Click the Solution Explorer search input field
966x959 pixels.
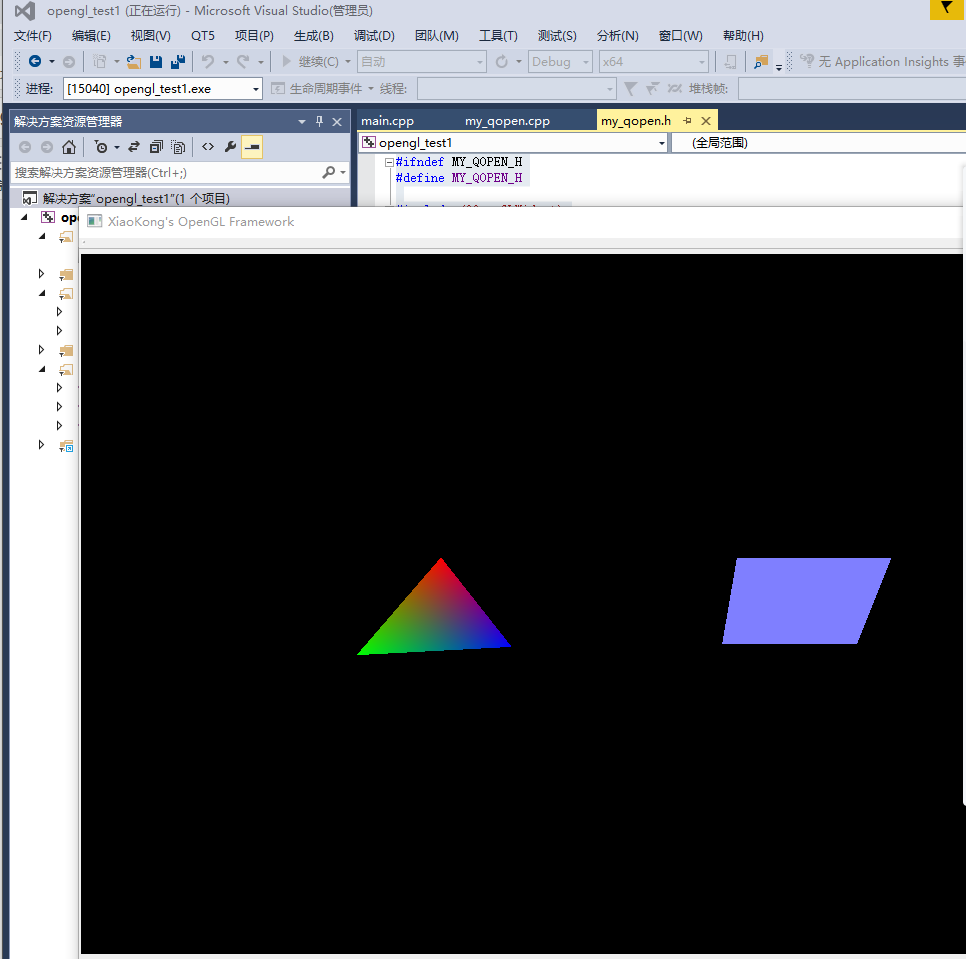pyautogui.click(x=166, y=173)
